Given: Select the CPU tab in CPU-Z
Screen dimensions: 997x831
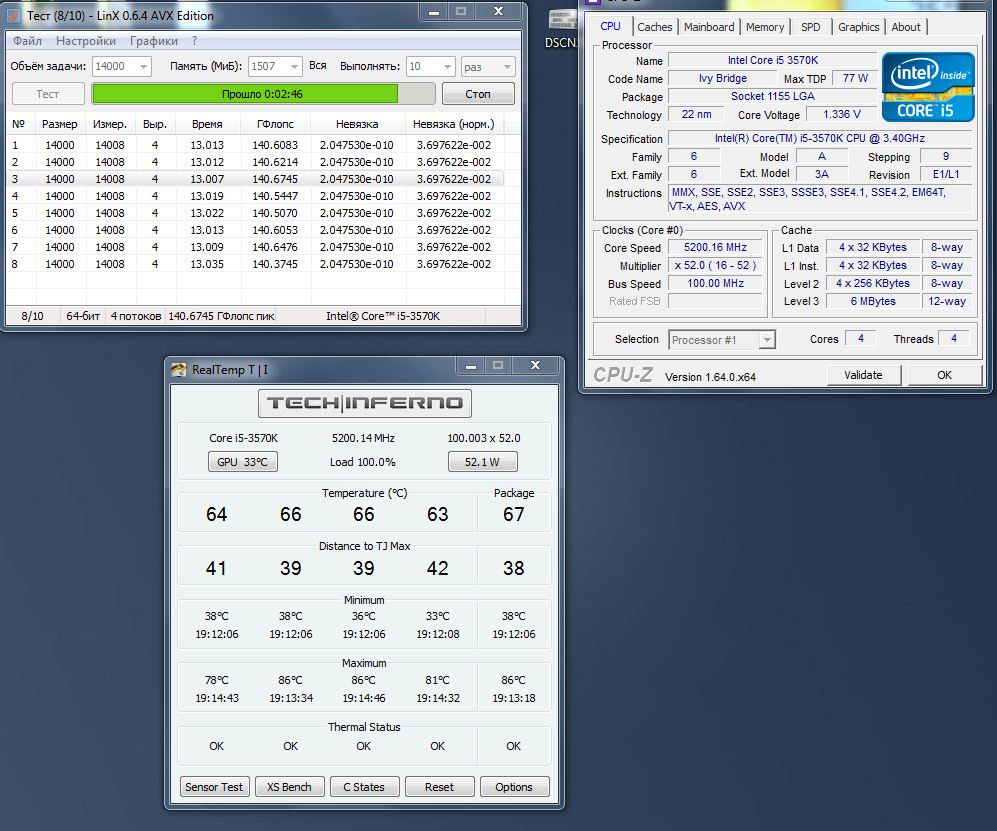Looking at the screenshot, I should [610, 26].
